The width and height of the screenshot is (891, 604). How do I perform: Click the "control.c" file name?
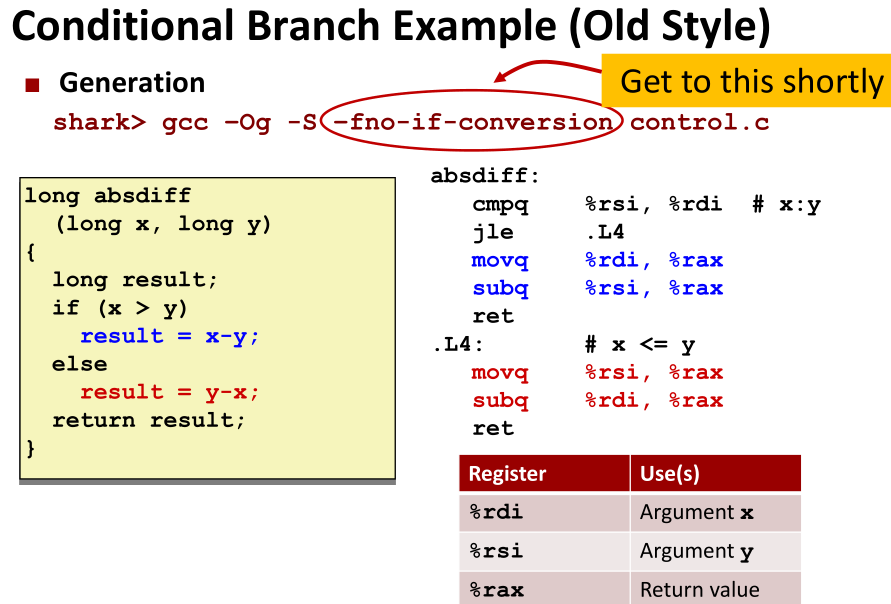pyautogui.click(x=700, y=122)
